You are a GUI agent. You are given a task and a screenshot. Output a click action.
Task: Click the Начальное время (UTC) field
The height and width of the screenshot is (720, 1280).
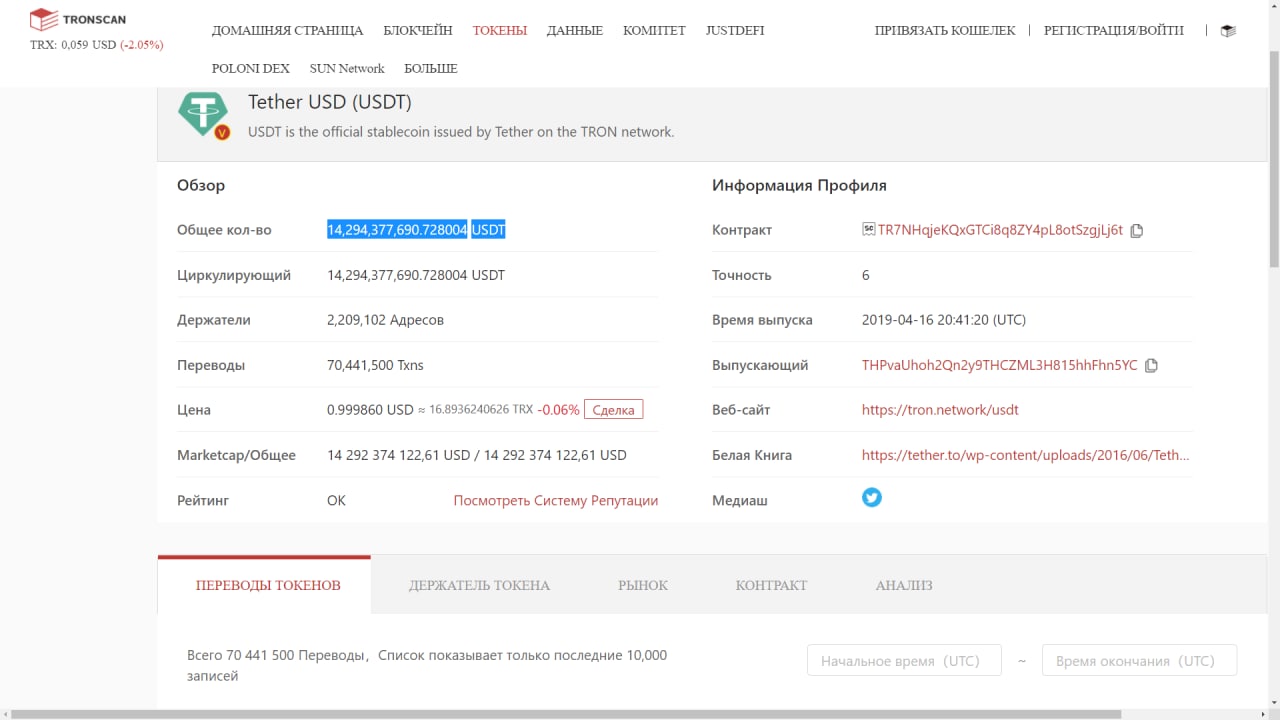pyautogui.click(x=904, y=661)
